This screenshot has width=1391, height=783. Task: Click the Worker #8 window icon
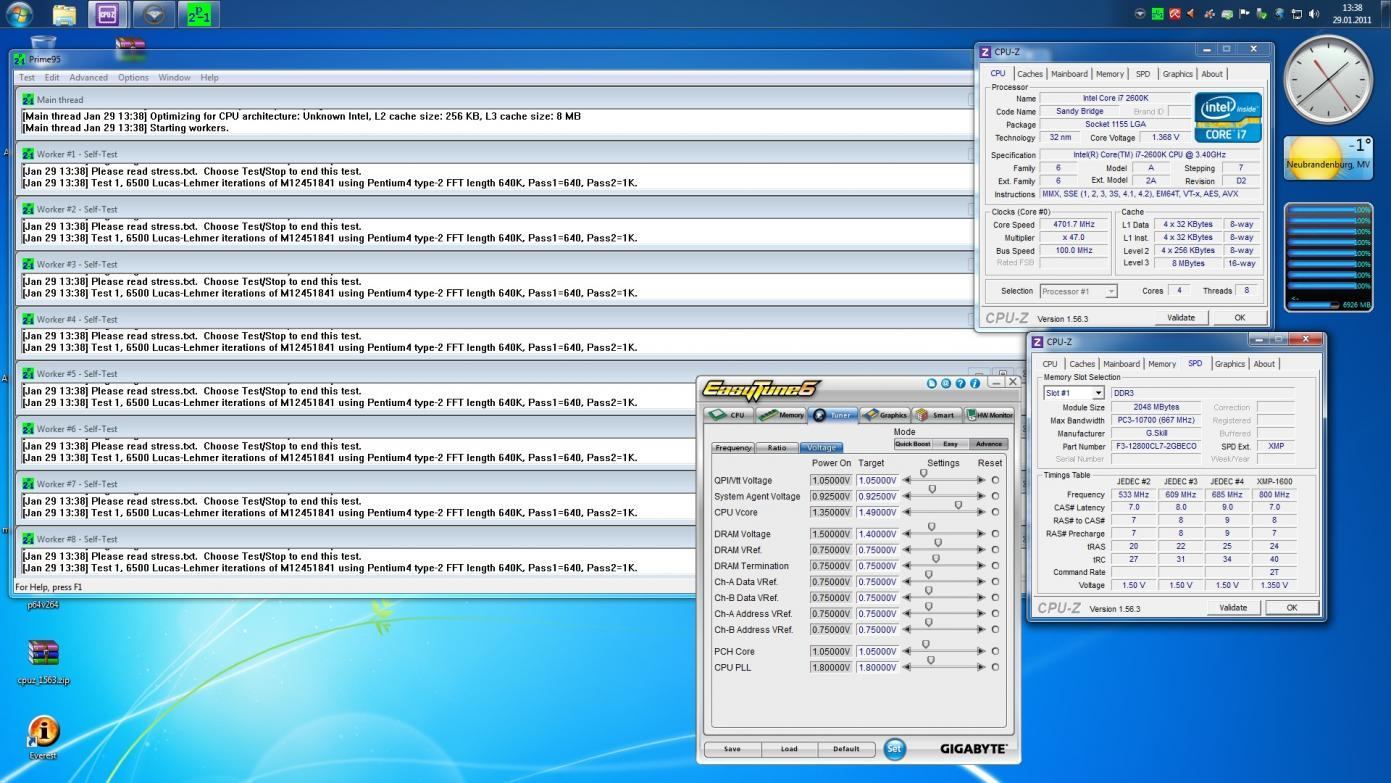coord(28,539)
